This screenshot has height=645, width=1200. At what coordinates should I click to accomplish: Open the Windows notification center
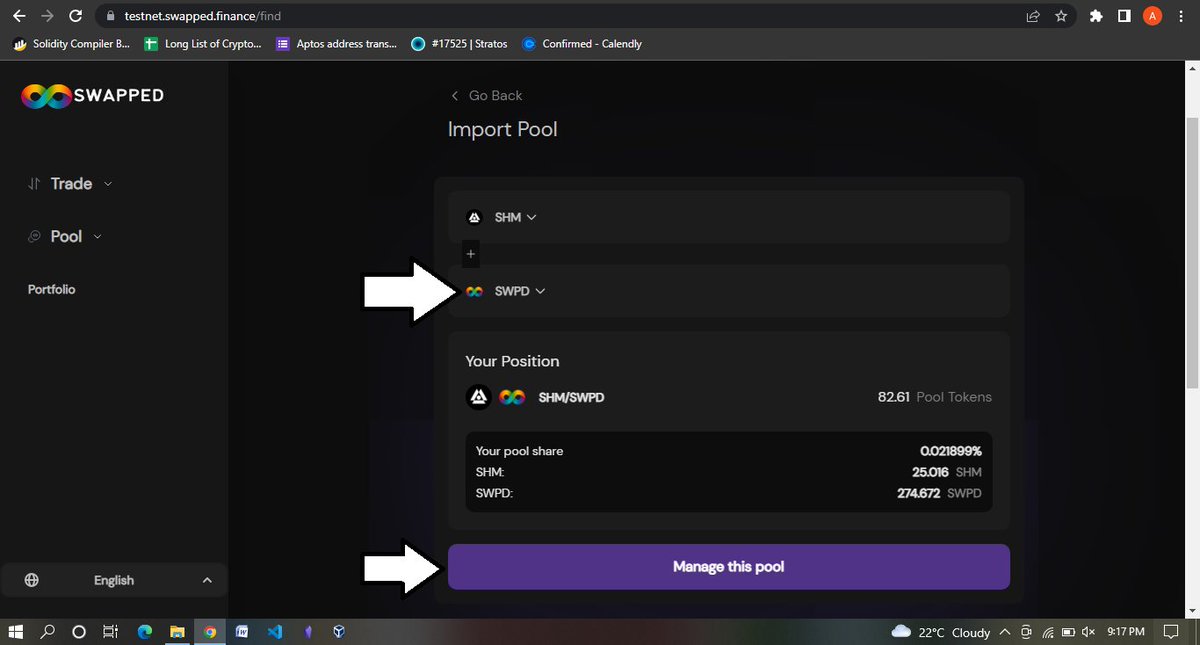1172,632
